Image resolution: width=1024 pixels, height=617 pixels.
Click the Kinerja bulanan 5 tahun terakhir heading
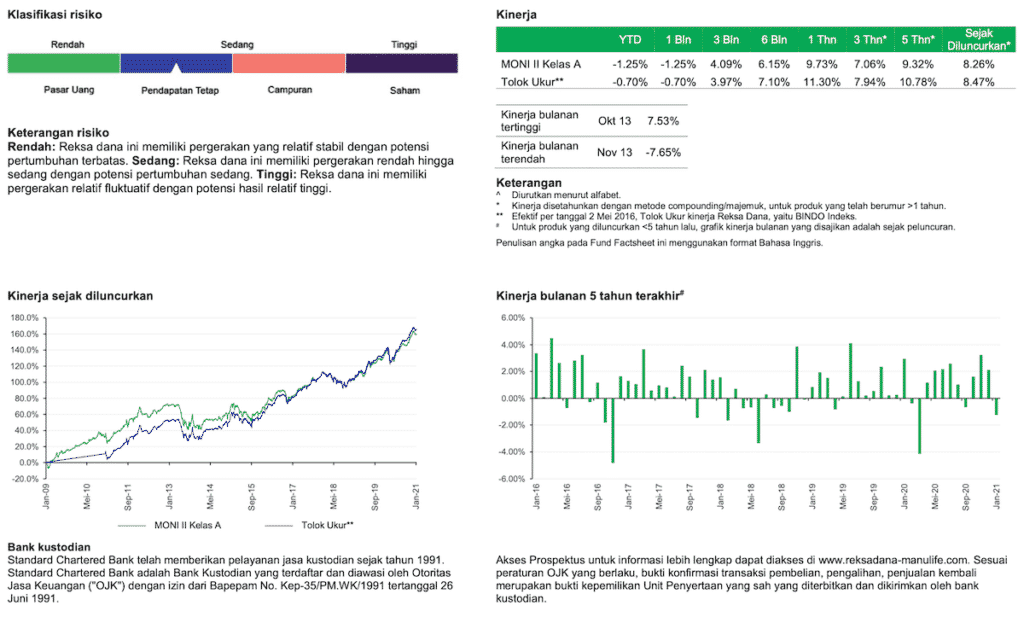click(589, 296)
